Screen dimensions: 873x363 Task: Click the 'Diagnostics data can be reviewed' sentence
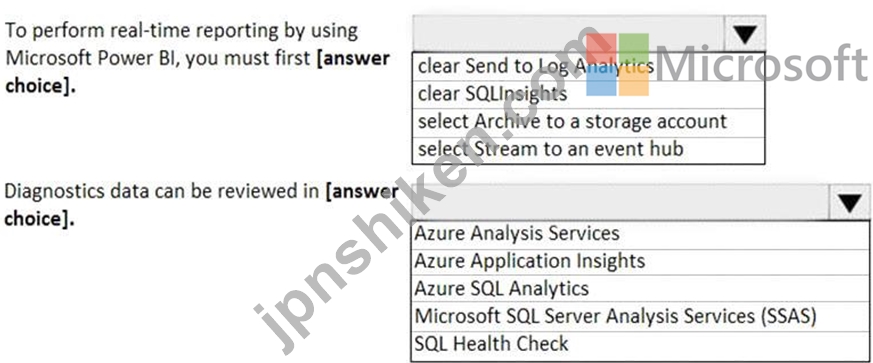[x=201, y=205]
